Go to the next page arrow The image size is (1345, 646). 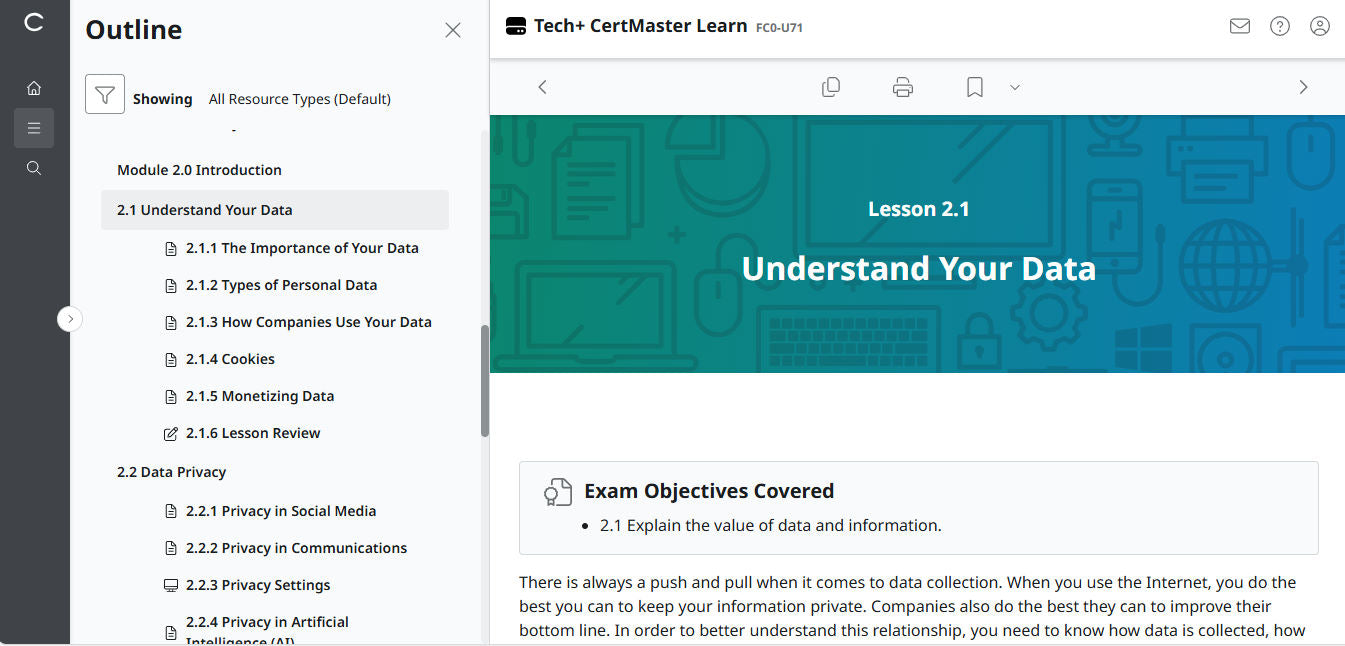(1303, 87)
